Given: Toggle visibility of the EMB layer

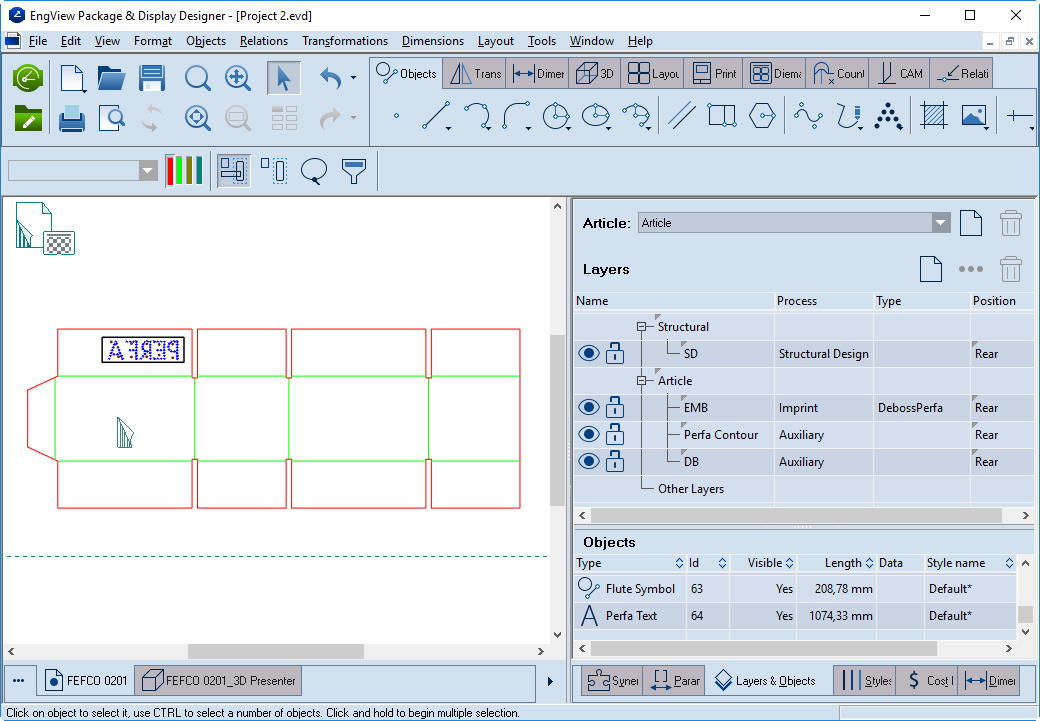Looking at the screenshot, I should point(588,408).
